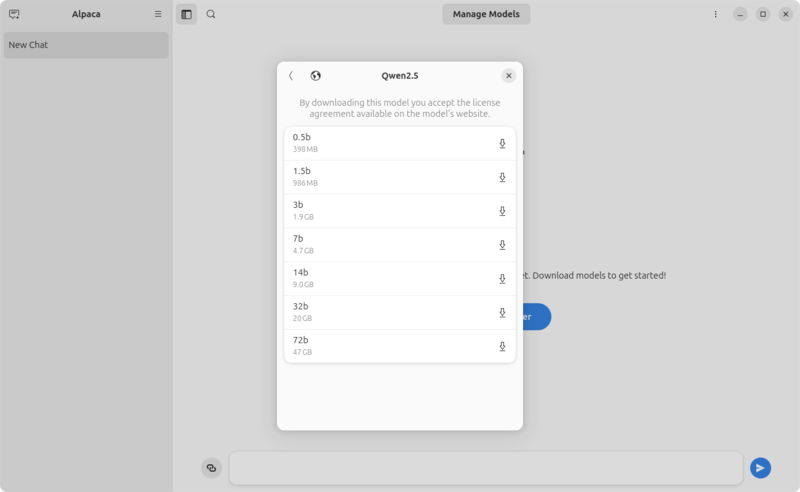Select the New Chat entry
This screenshot has height=492, width=800.
pos(86,45)
